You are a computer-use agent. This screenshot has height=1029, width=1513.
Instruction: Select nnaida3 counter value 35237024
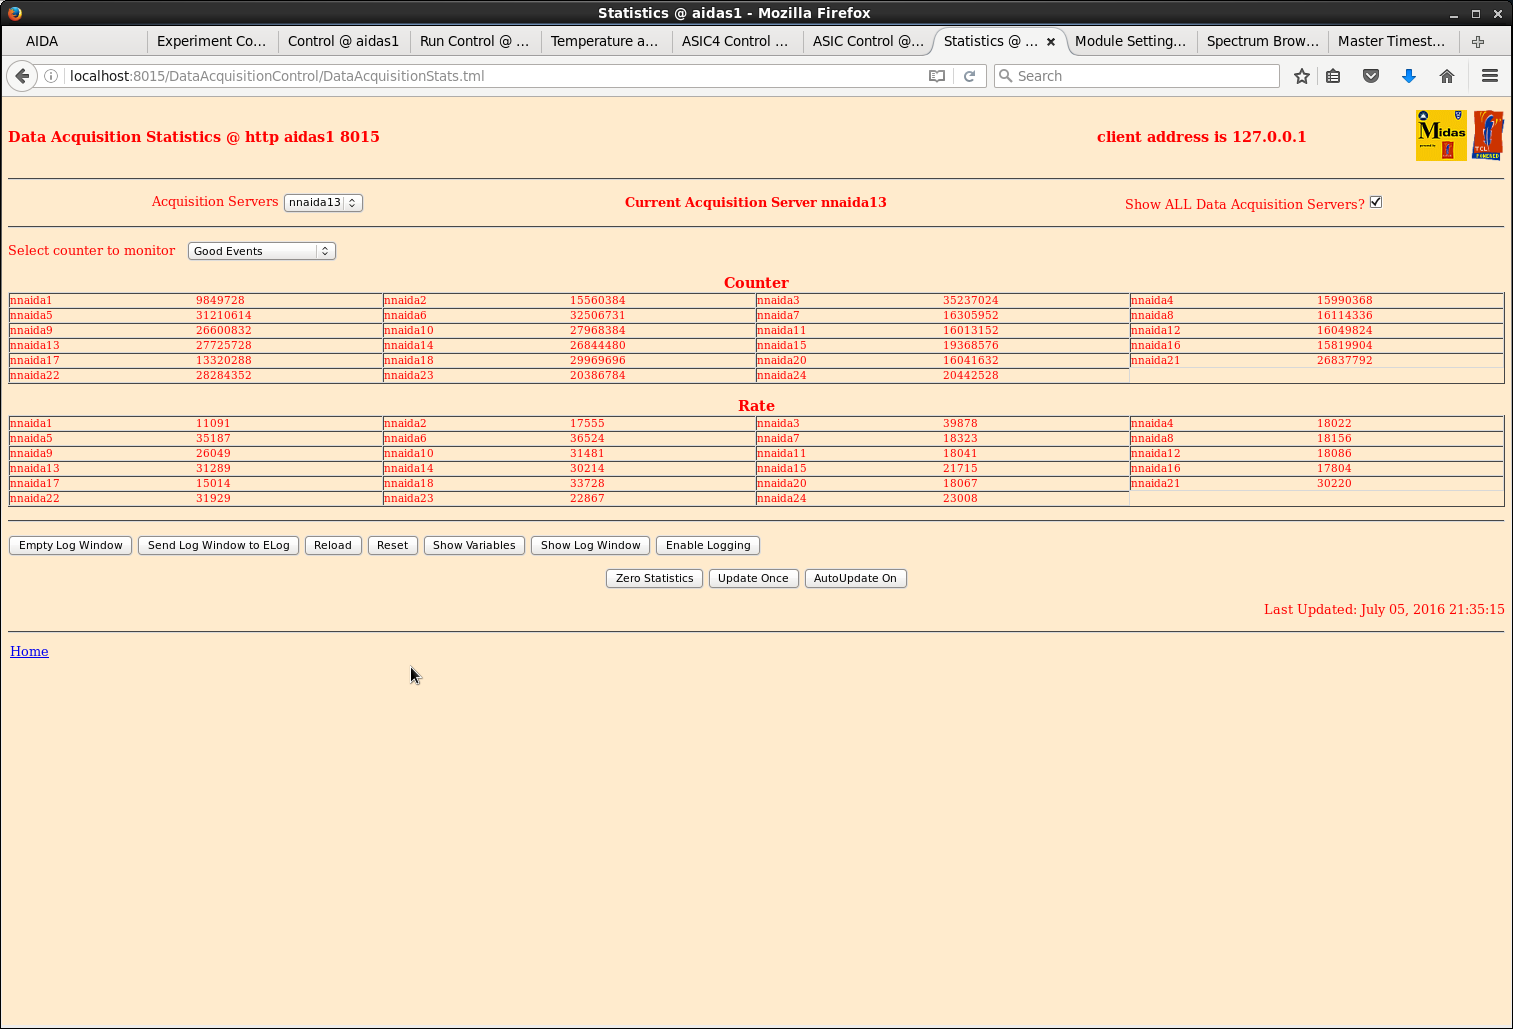point(970,300)
